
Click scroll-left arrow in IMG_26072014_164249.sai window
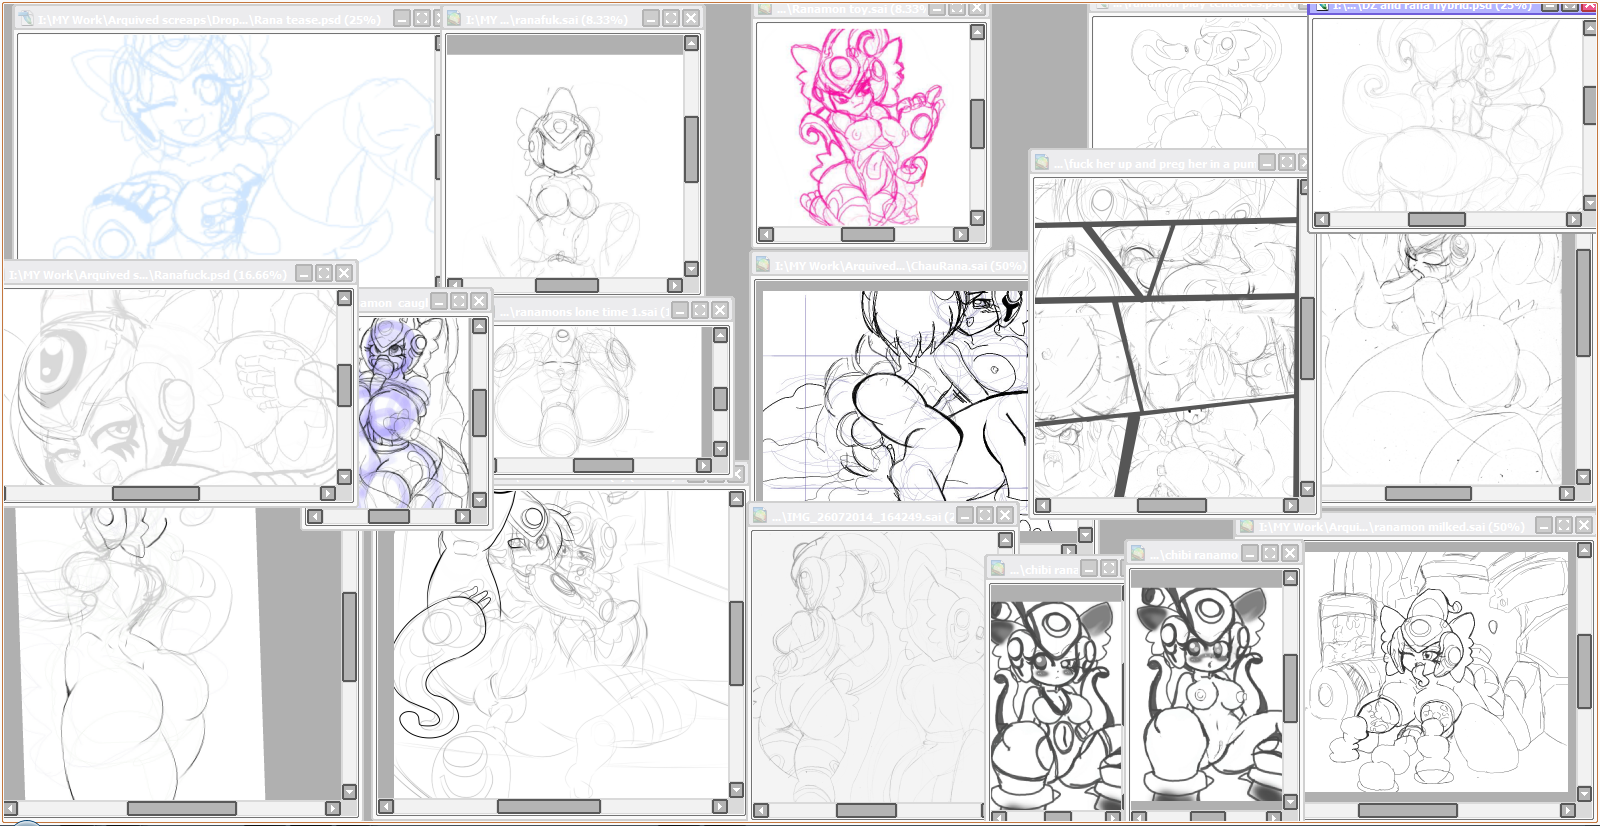tap(761, 810)
